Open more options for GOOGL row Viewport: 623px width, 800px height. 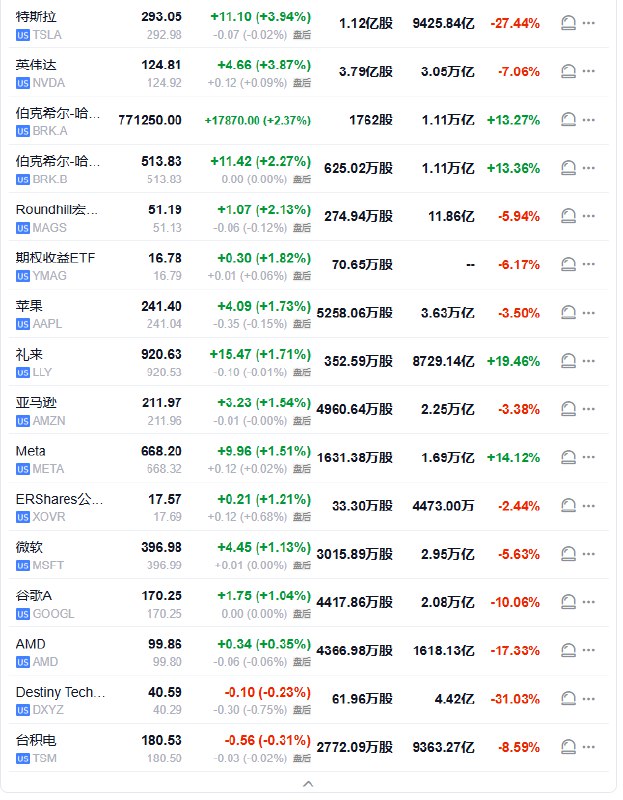589,603
